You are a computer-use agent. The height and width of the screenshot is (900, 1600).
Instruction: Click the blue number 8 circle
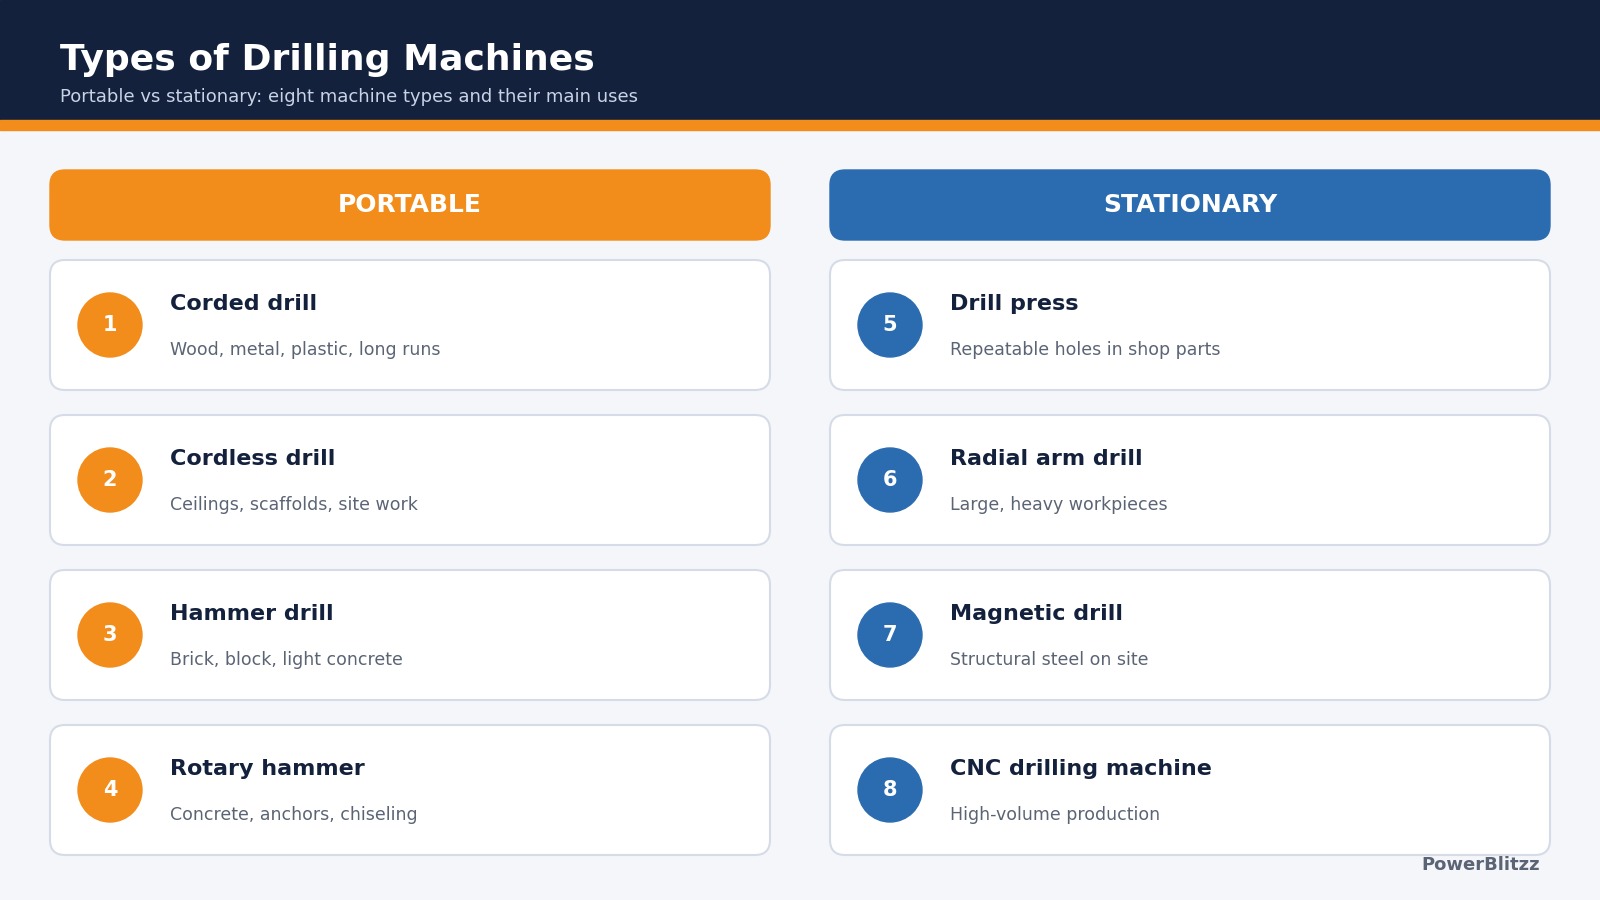click(890, 790)
